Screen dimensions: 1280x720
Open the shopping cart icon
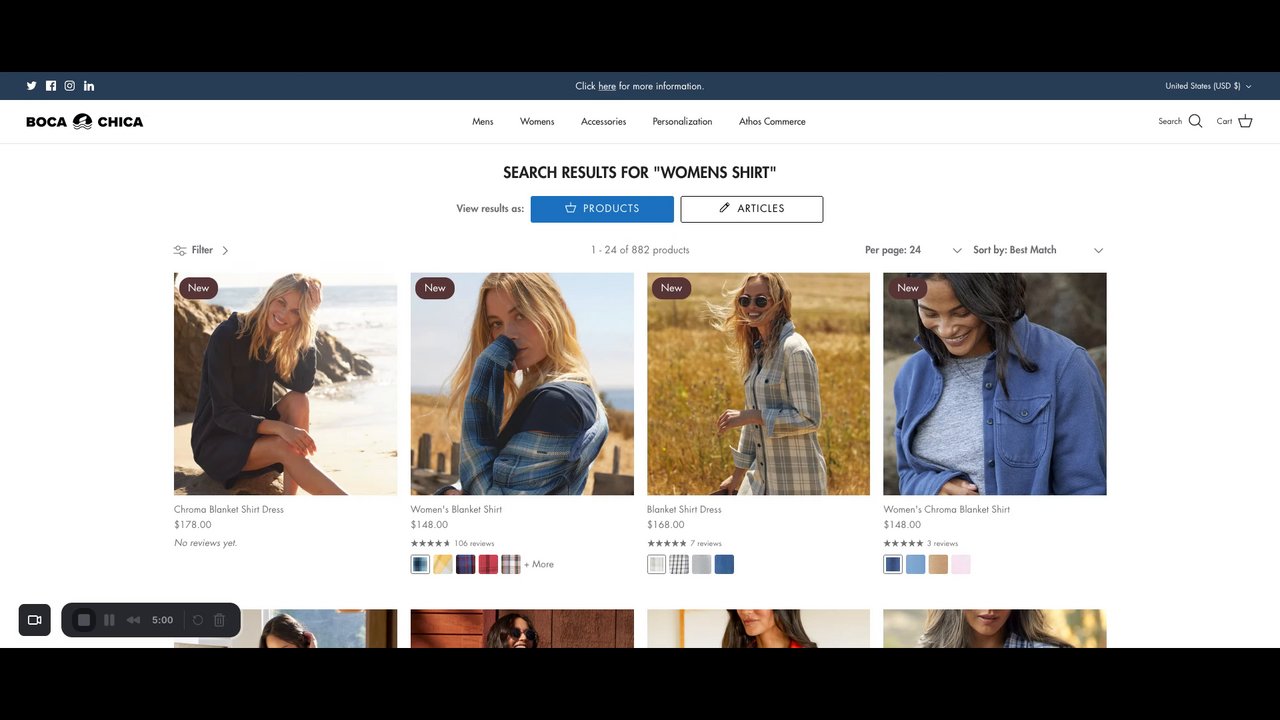tap(1245, 121)
